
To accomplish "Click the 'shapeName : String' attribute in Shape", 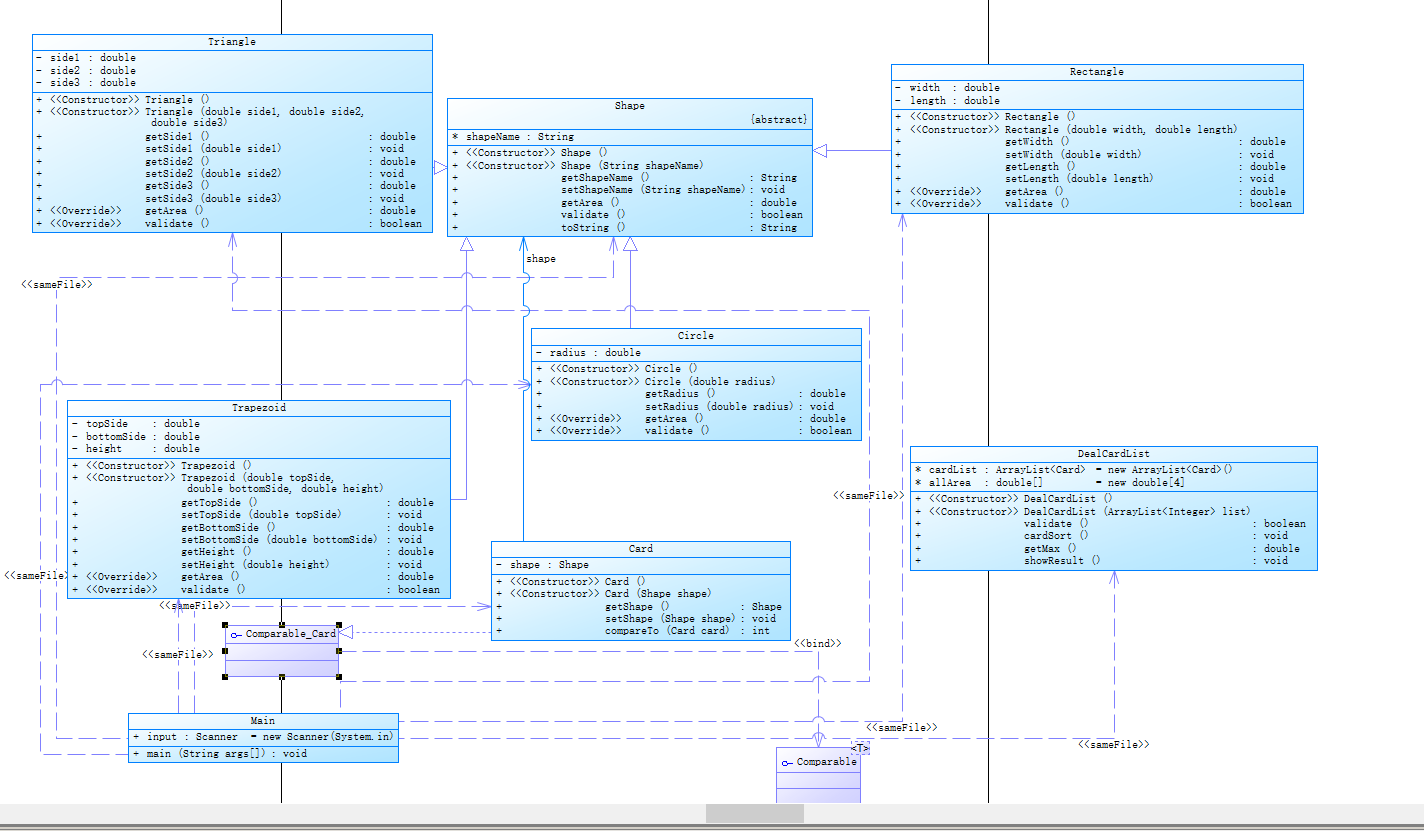I will pos(513,137).
